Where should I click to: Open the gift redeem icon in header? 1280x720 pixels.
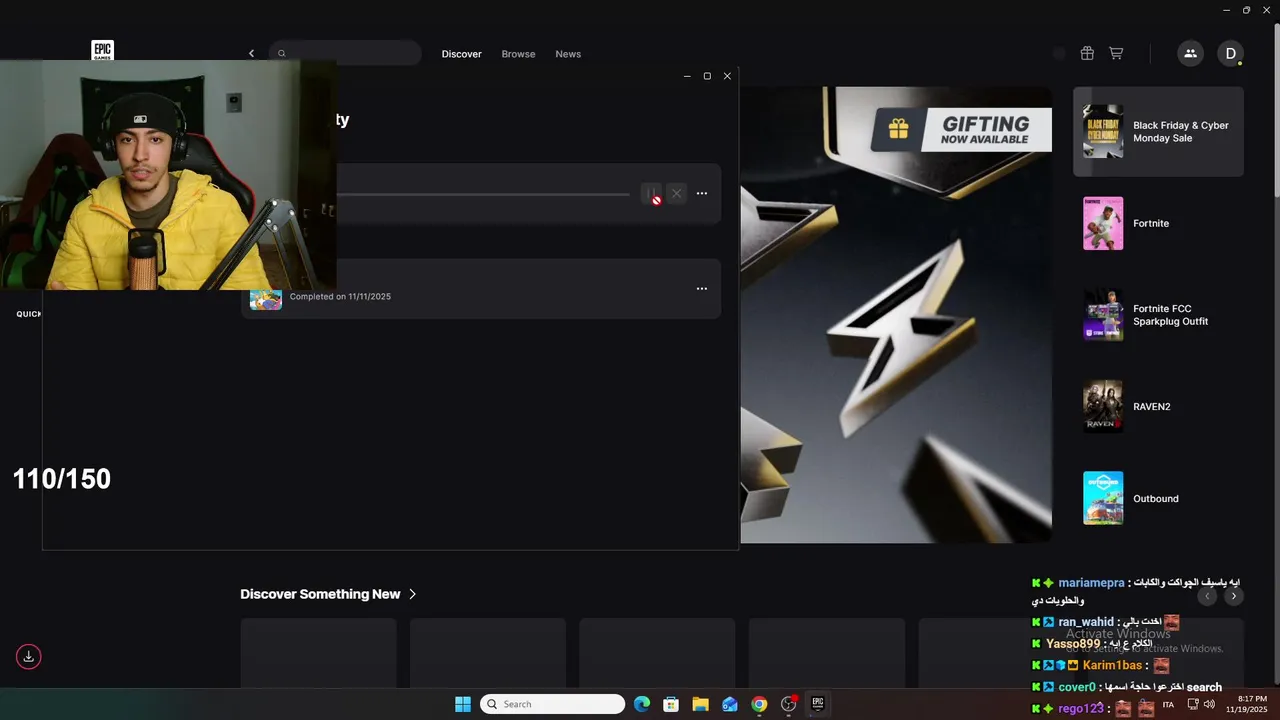[x=1087, y=54]
